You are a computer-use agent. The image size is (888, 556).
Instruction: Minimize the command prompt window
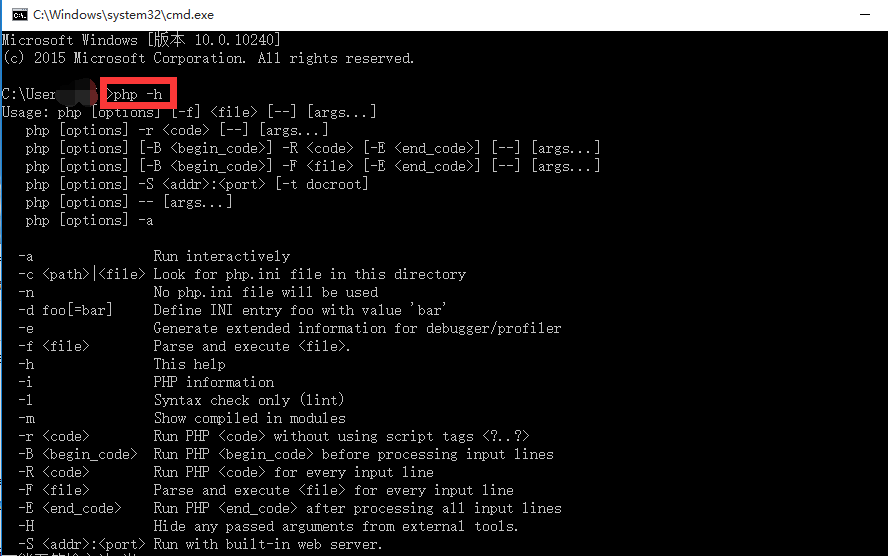864,15
